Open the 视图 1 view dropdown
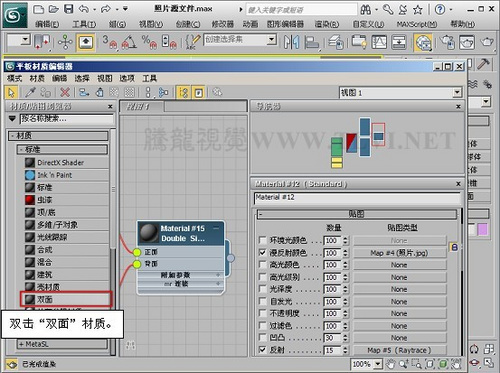Viewport: 500px width, 373px height. (457, 92)
